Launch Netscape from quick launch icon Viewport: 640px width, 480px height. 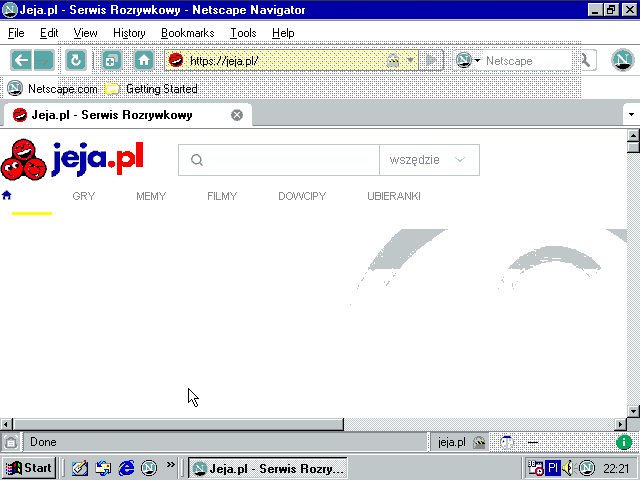tap(149, 468)
